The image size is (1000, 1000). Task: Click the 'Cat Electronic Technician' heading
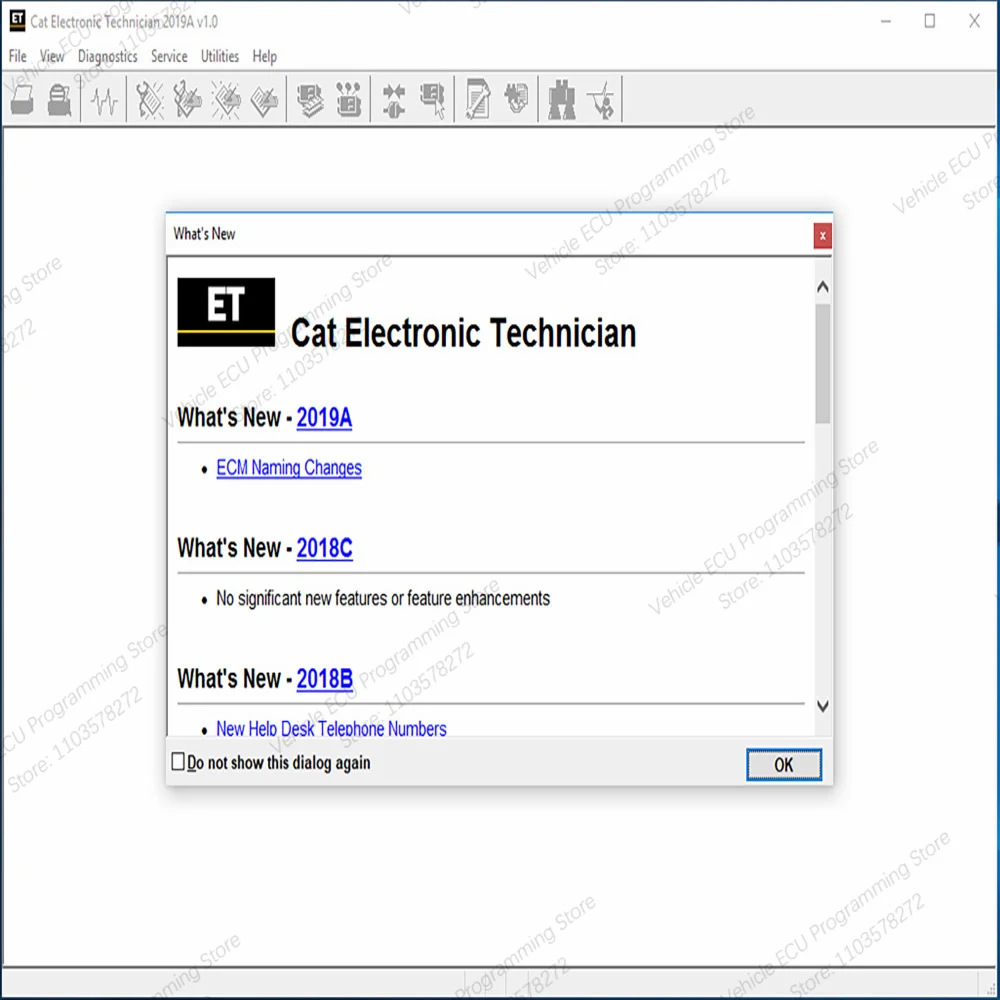pos(464,333)
